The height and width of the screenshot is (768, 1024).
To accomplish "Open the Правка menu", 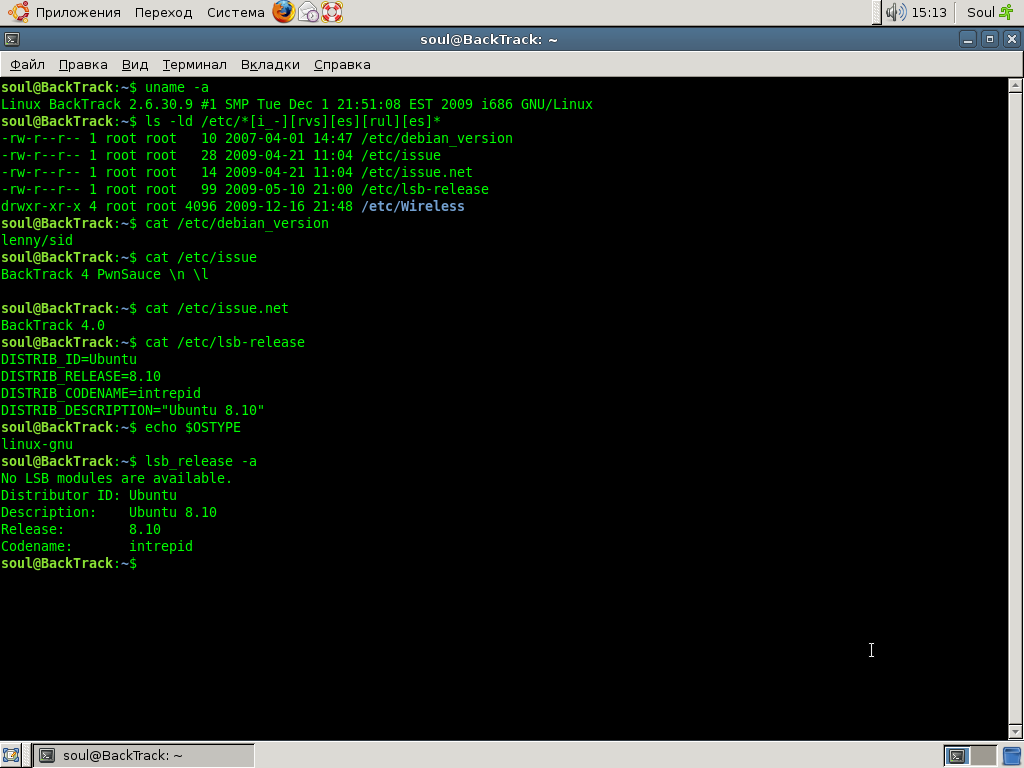I will [83, 65].
